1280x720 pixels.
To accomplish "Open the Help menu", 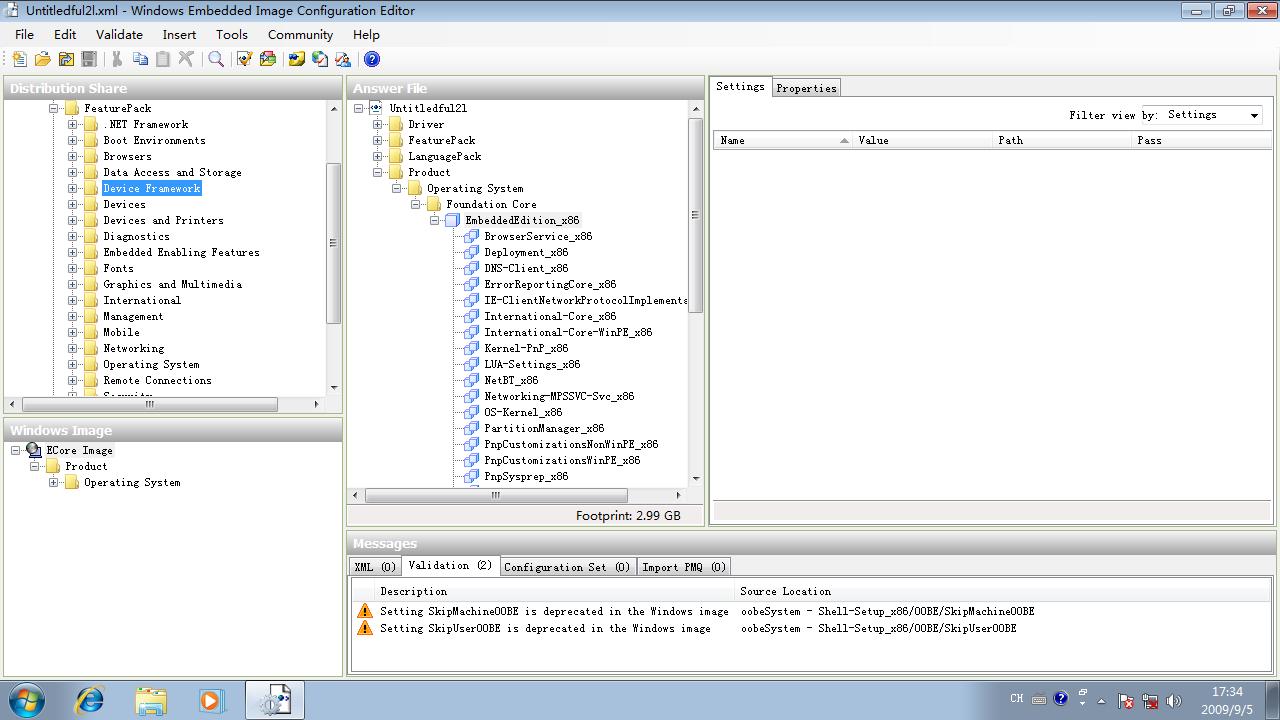I will pyautogui.click(x=367, y=34).
